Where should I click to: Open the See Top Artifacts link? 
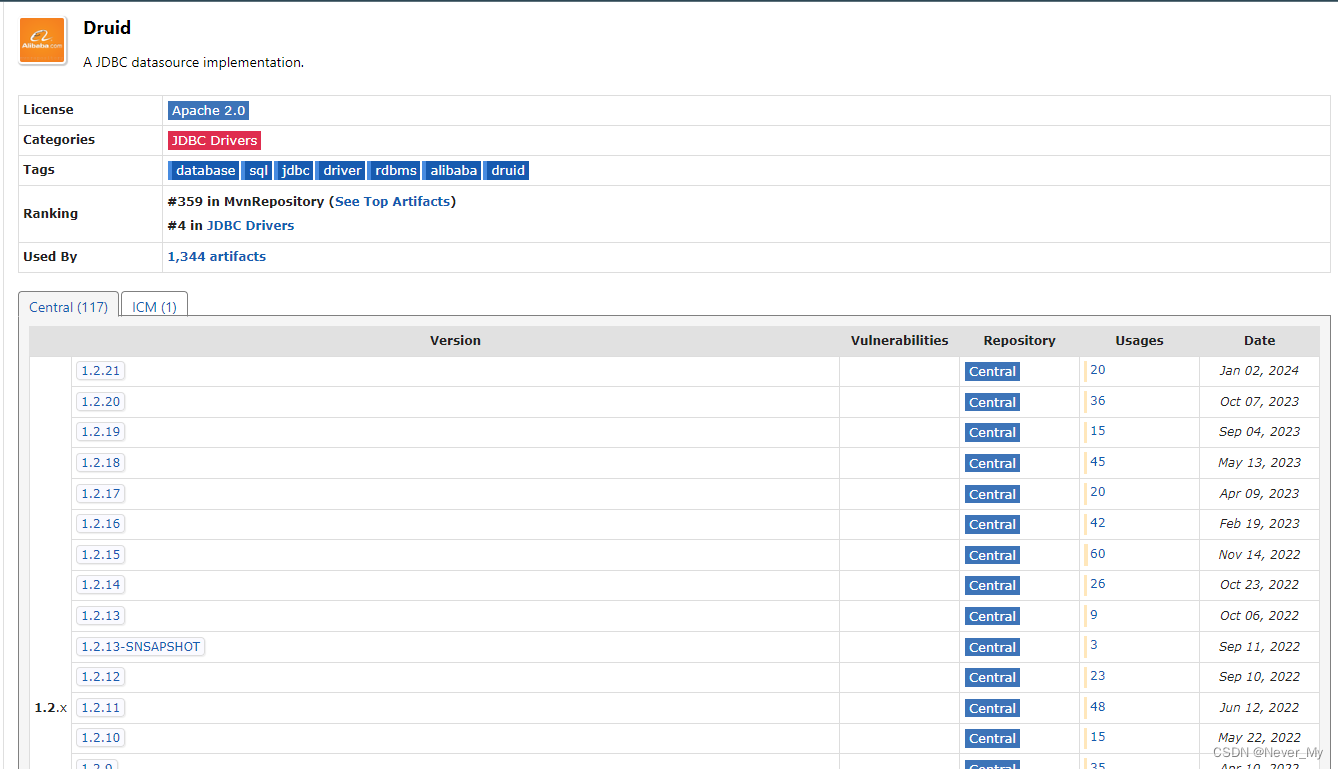[x=393, y=201]
